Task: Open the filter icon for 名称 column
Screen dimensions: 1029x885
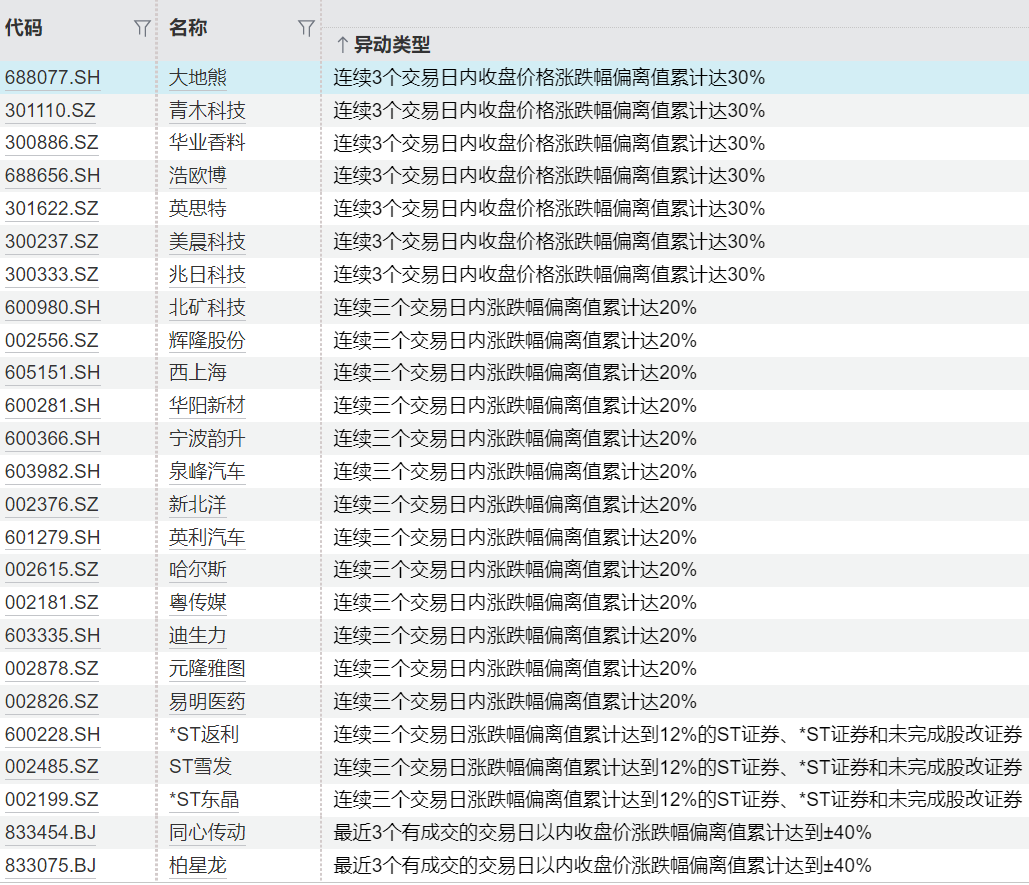Action: point(306,28)
